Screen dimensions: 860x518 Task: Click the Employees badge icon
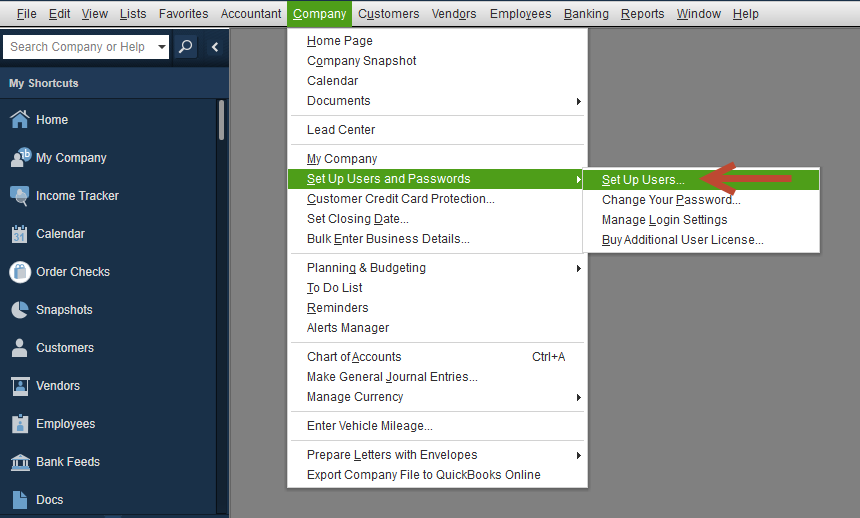tap(20, 424)
